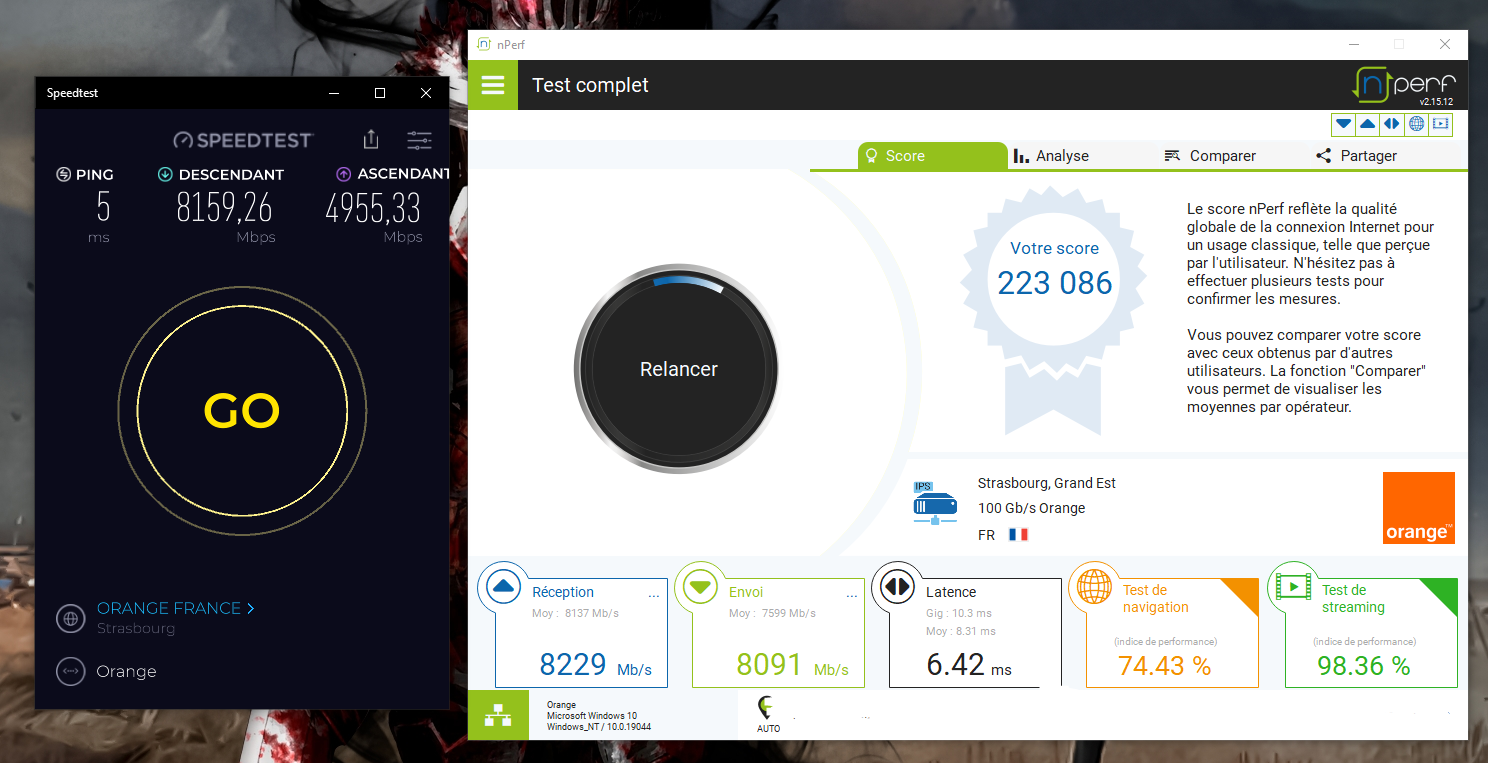Click the globe icon beside ORANGE FRANCE
Screen dimensions: 1488x763
71,618
